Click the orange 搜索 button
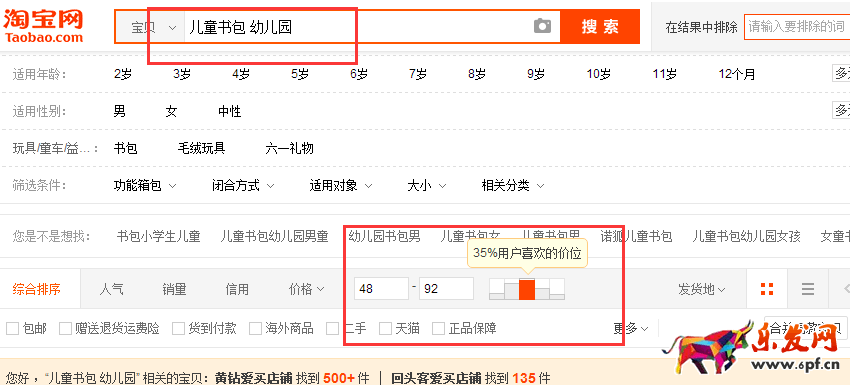The height and width of the screenshot is (385, 850). (x=600, y=26)
